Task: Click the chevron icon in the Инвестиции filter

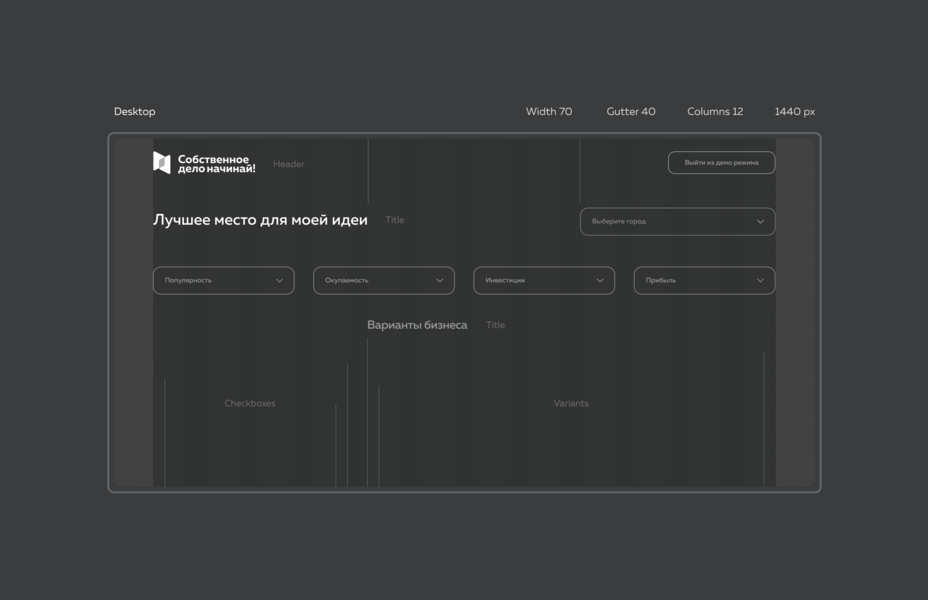Action: (600, 281)
